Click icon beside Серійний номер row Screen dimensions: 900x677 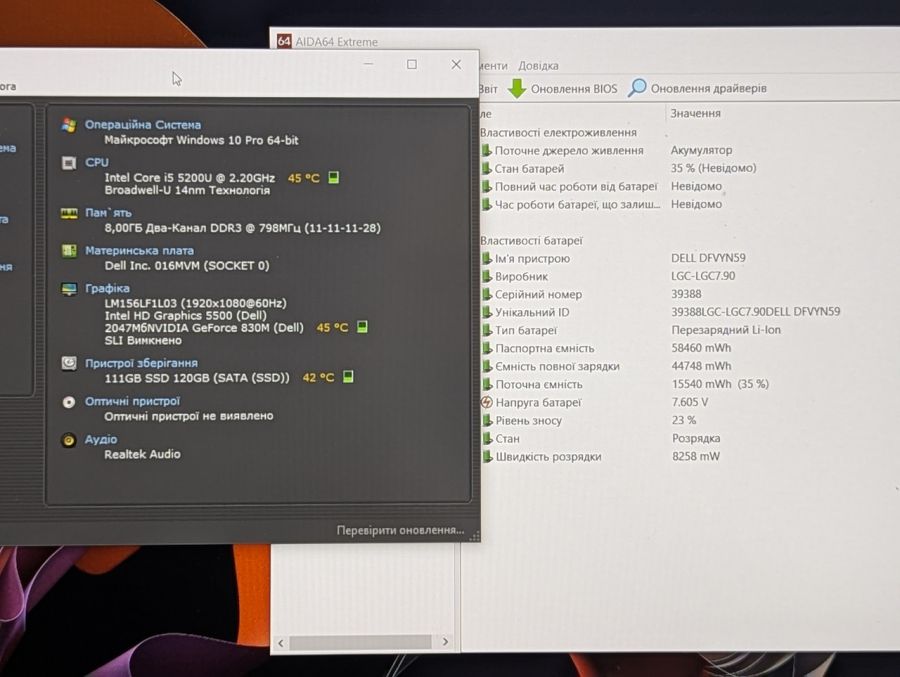point(487,294)
